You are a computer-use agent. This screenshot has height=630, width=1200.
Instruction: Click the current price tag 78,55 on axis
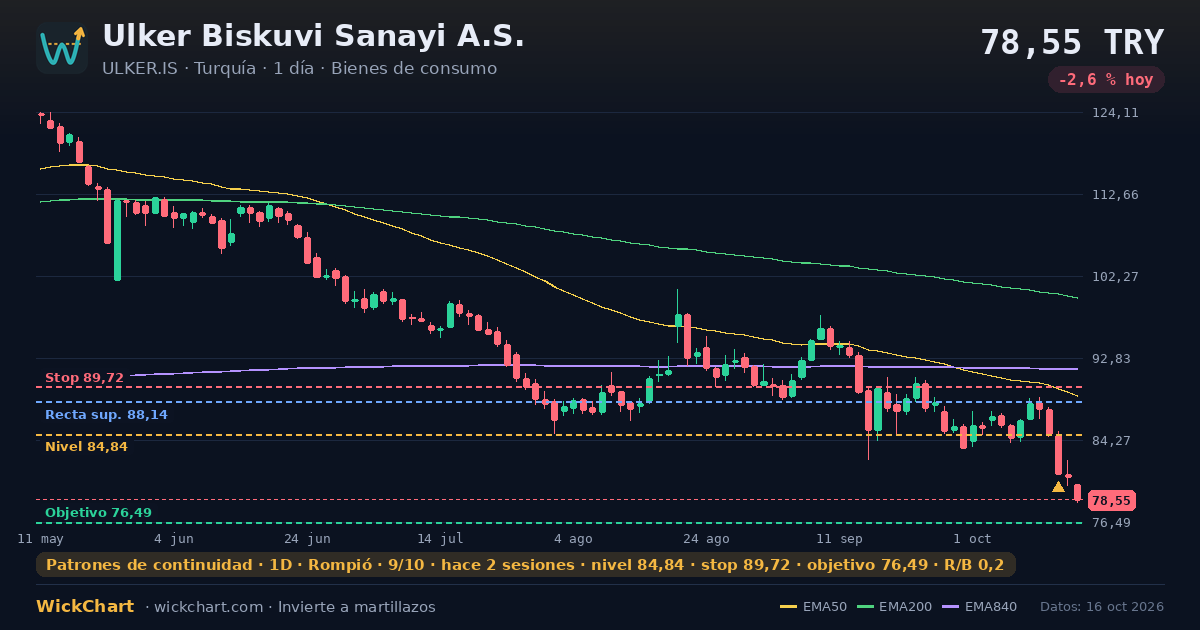[x=1111, y=501]
